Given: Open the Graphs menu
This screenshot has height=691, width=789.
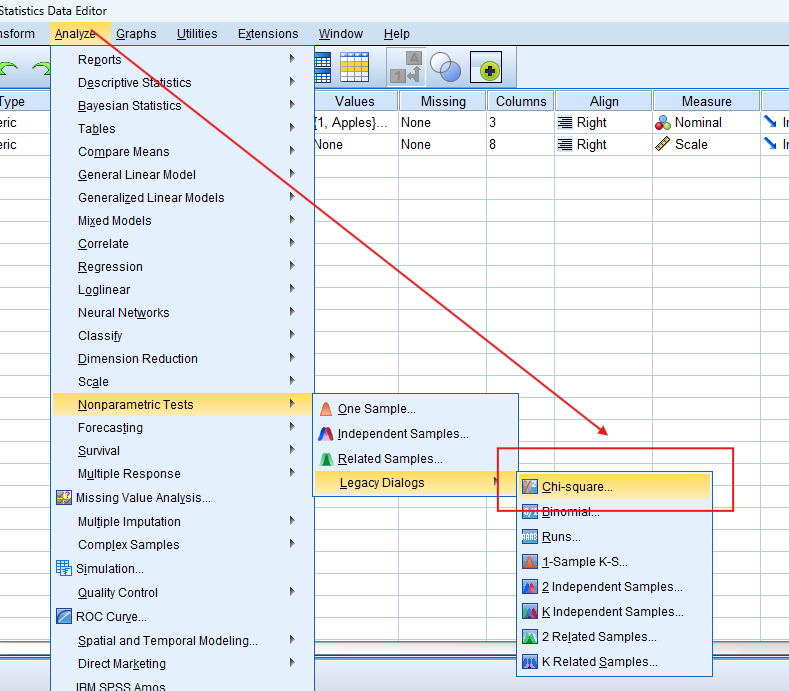Looking at the screenshot, I should point(136,34).
